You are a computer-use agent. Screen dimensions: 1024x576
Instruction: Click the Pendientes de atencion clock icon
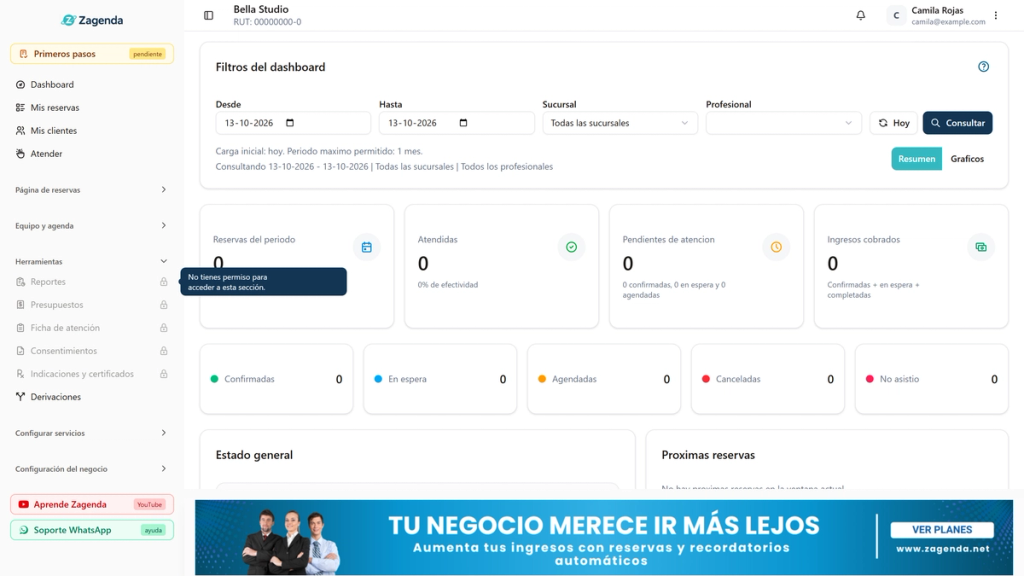point(776,247)
